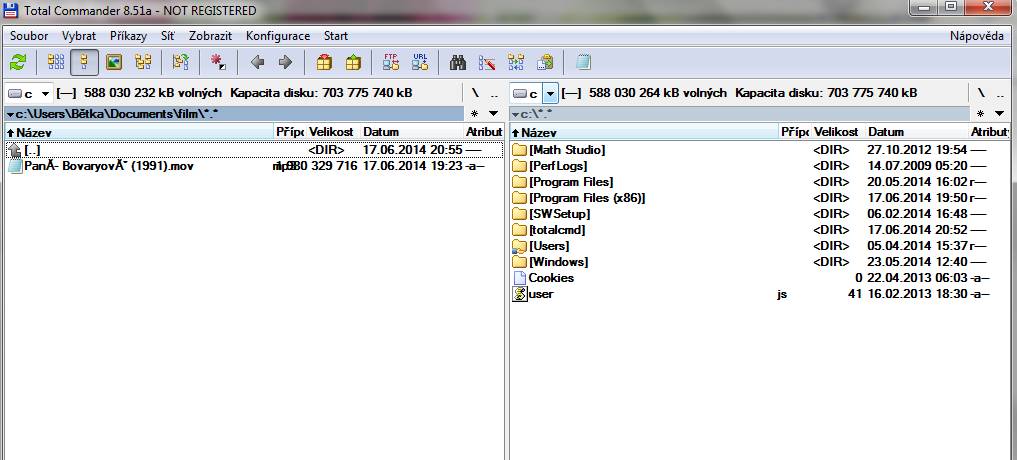Open the Vybrat menu
Viewport: 1017px width, 460px height.
79,36
